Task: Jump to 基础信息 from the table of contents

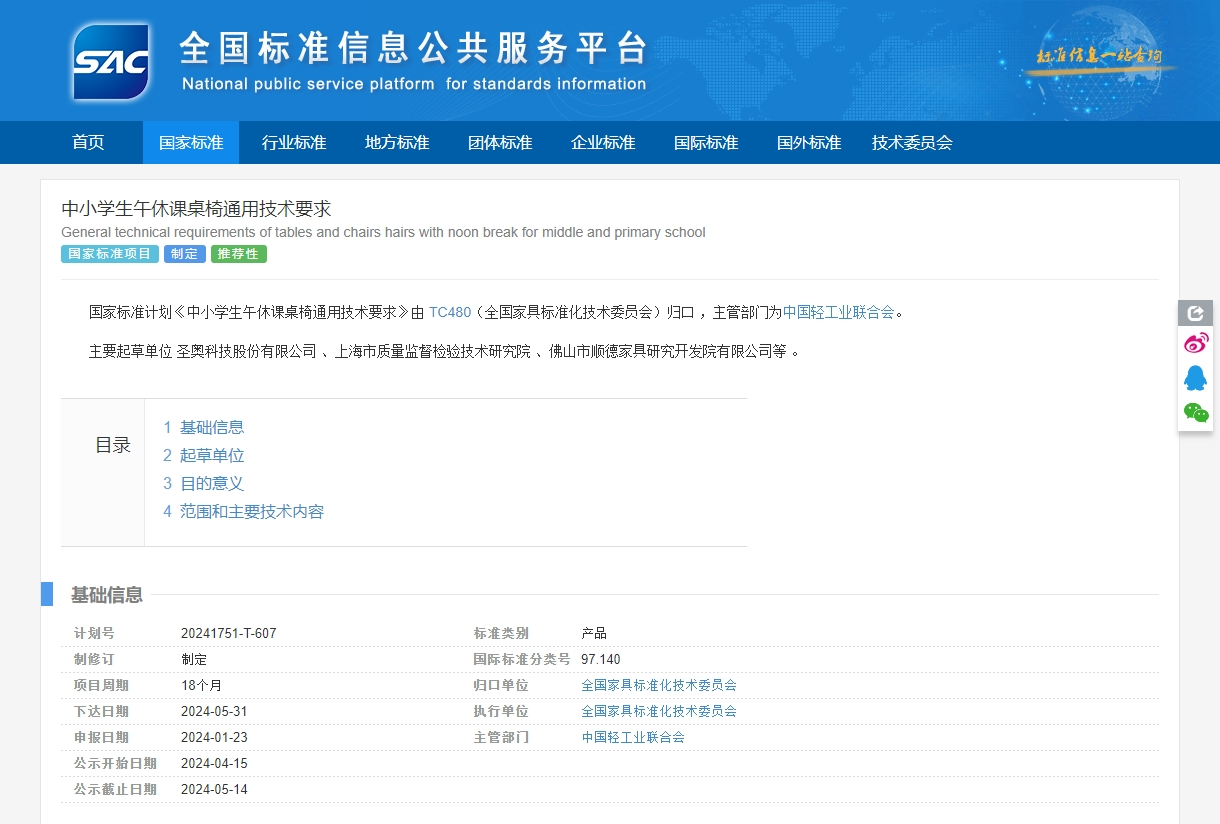Action: [210, 427]
